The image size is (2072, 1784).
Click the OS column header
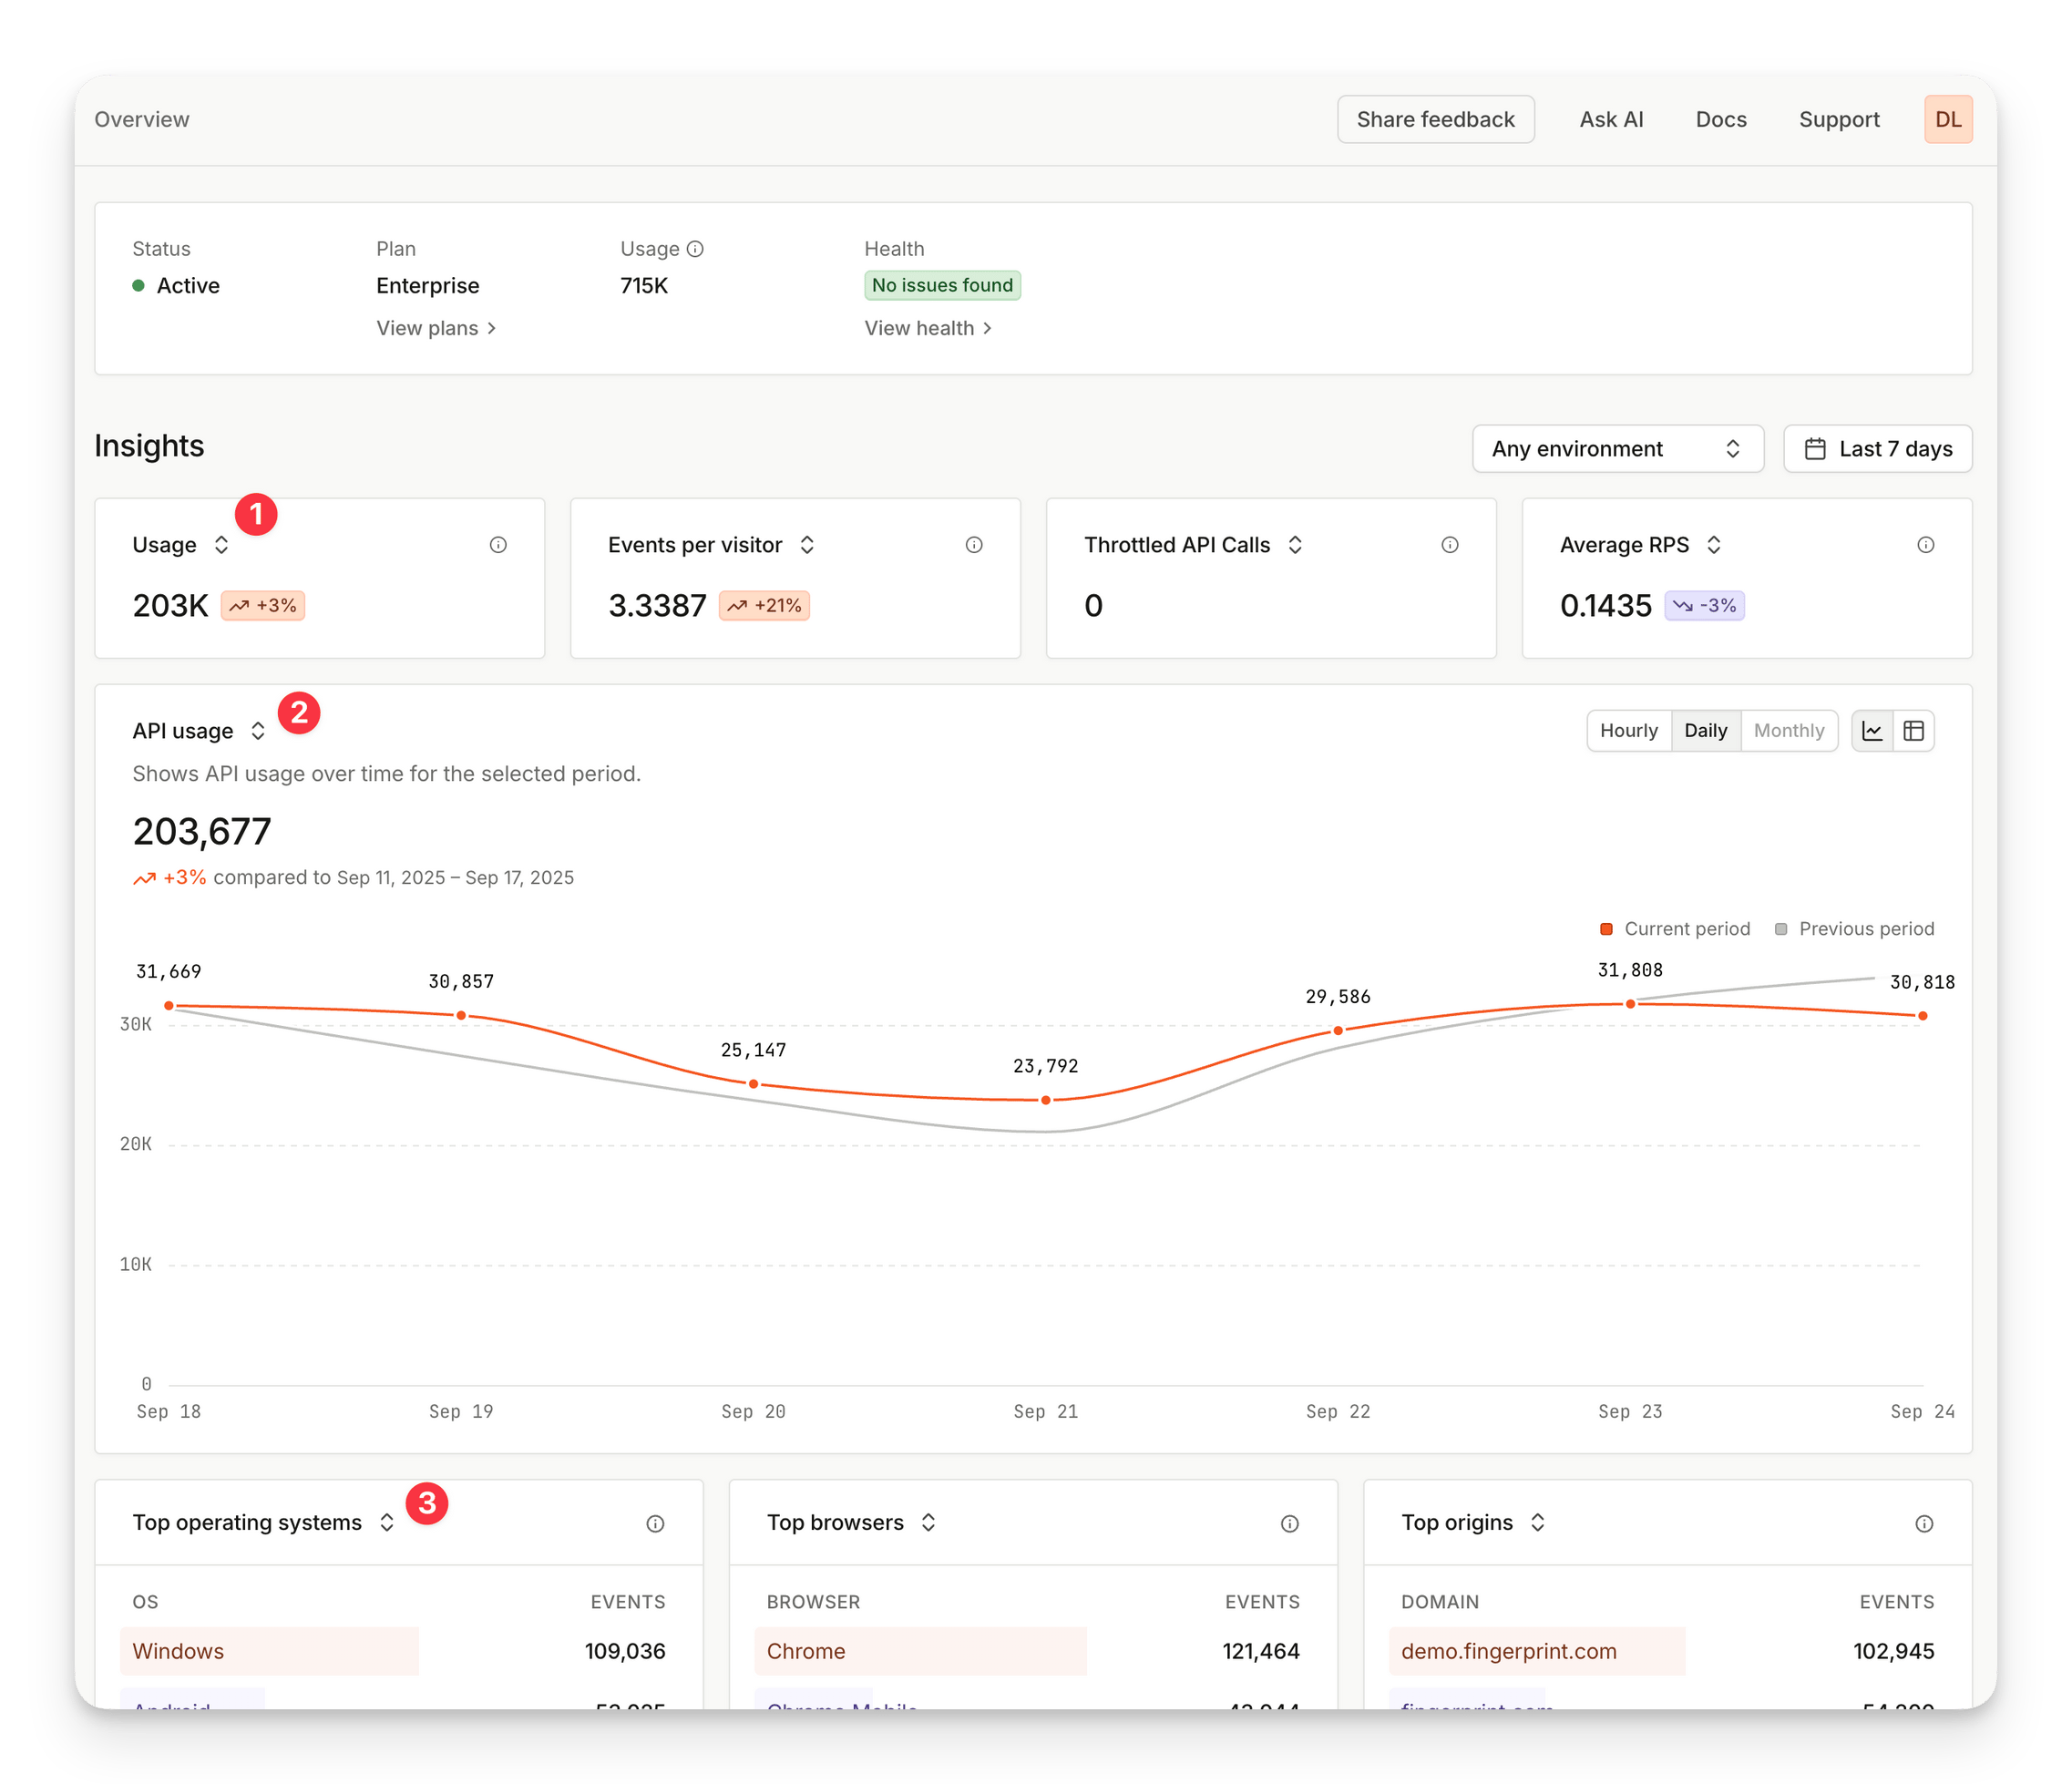click(145, 1603)
